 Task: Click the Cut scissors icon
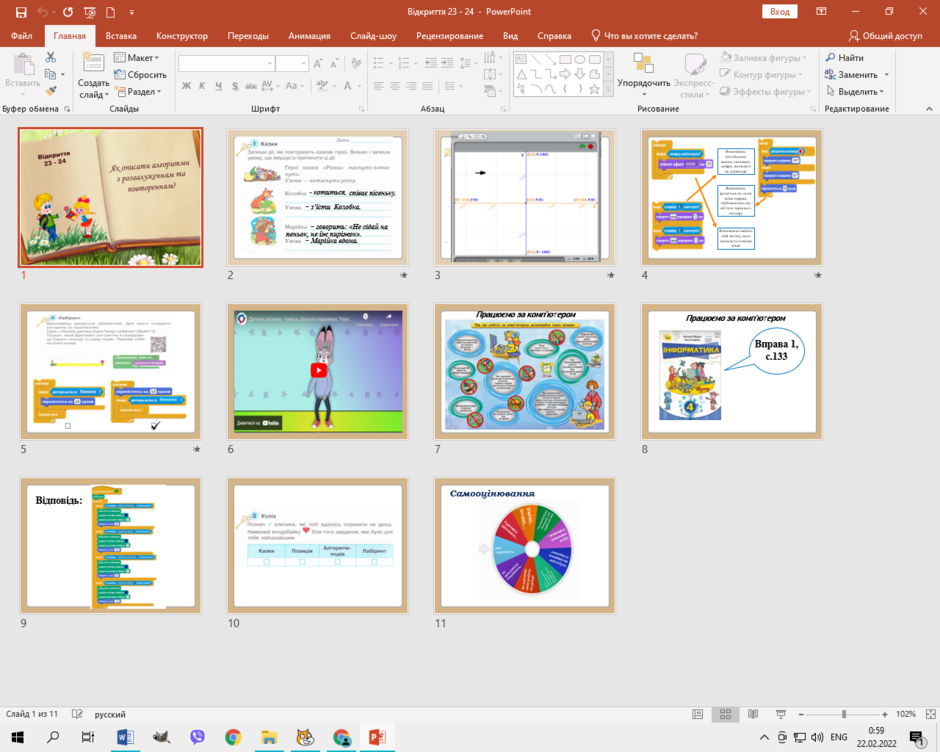(x=51, y=57)
